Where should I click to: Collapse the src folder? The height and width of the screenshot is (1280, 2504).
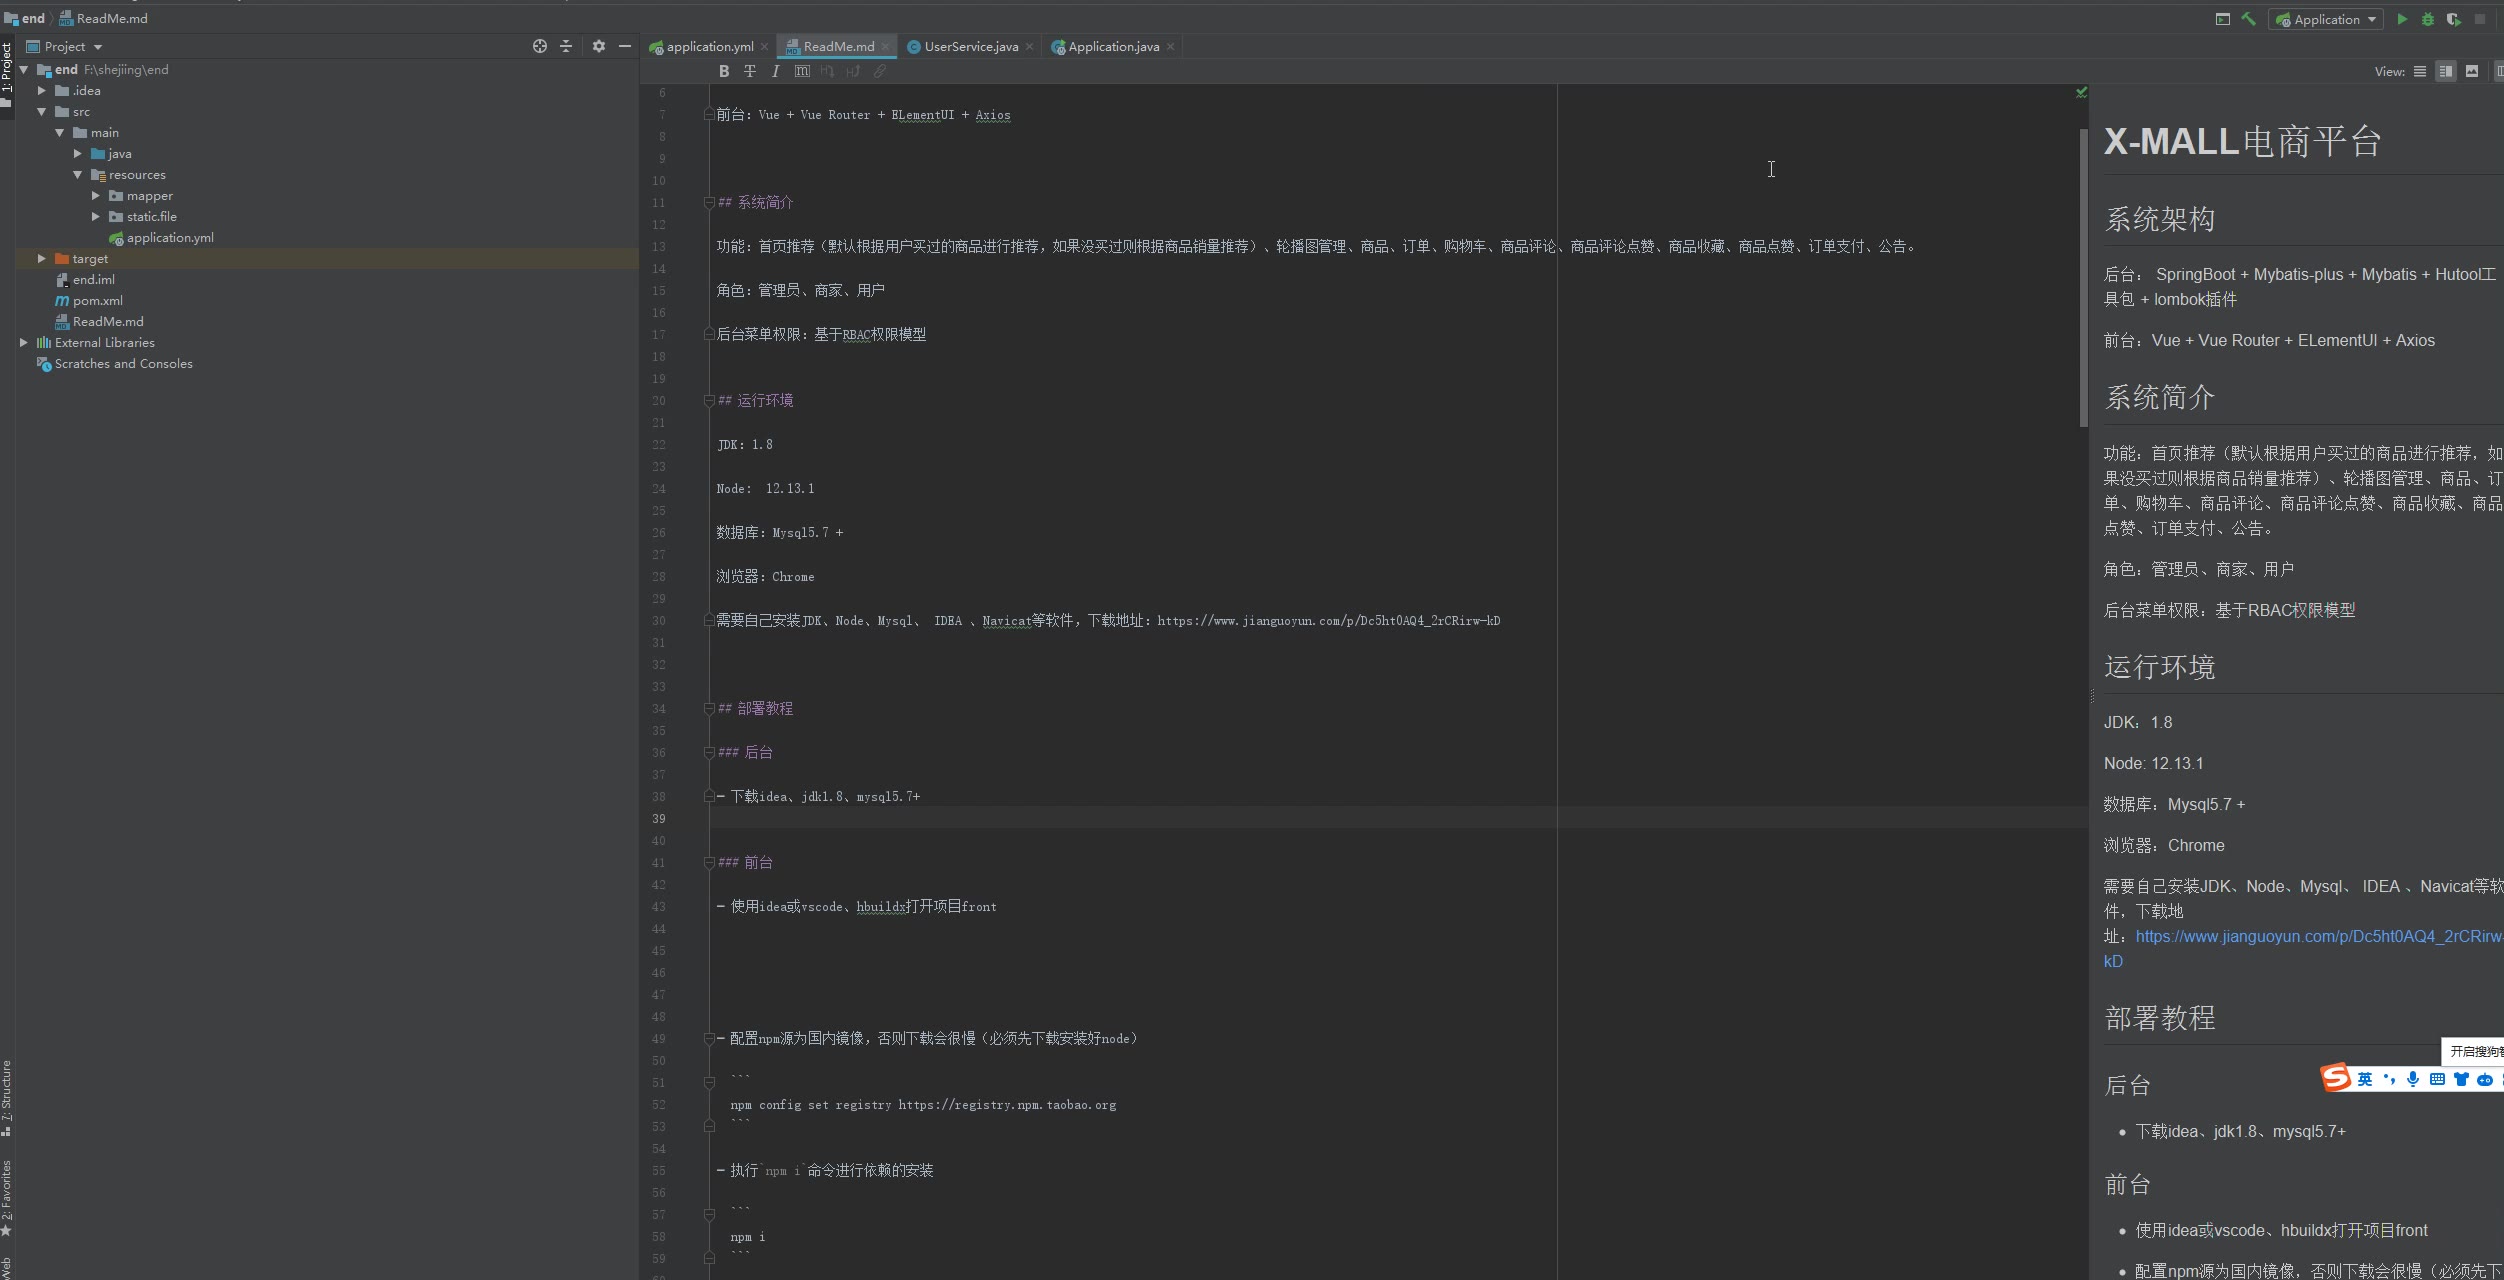[42, 111]
